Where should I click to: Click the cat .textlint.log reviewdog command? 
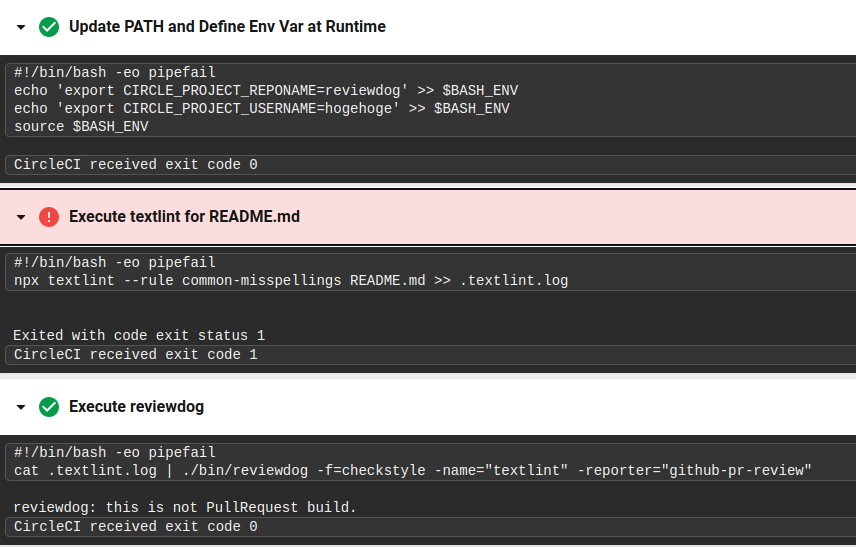(x=413, y=470)
